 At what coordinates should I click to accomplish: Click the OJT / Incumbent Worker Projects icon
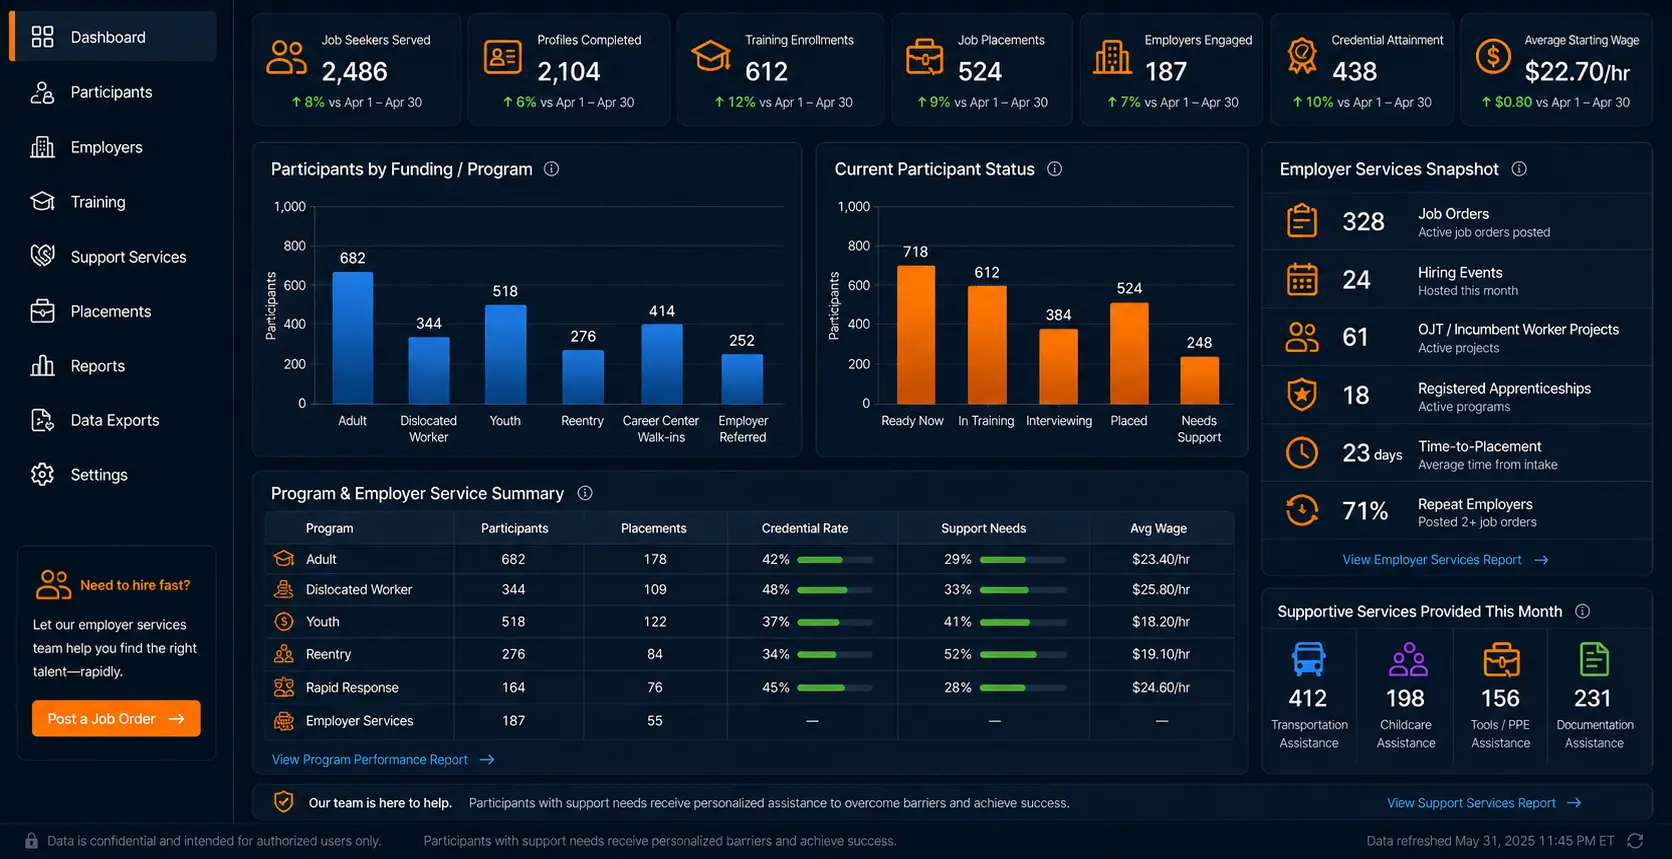click(1301, 337)
